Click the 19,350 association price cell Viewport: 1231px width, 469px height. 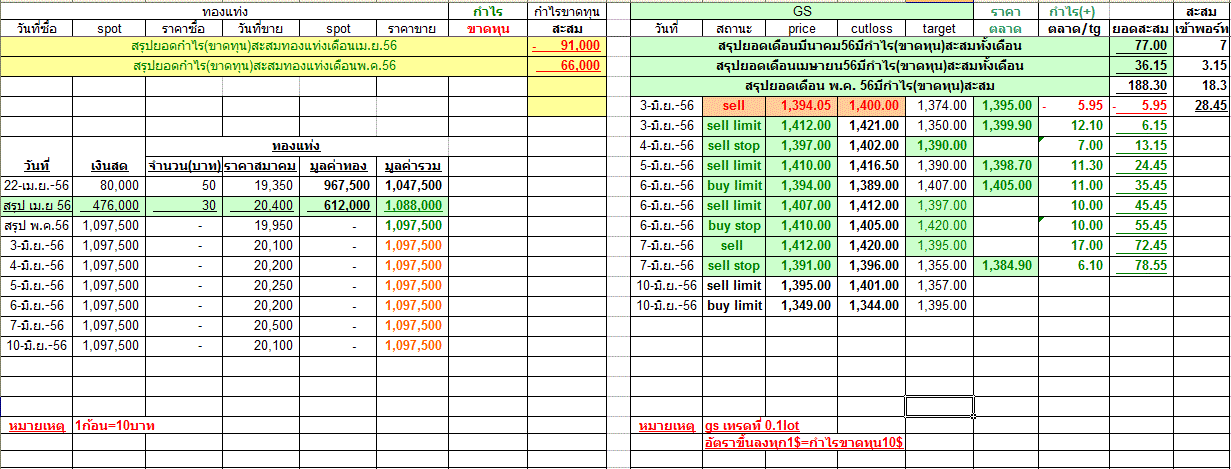click(262, 185)
